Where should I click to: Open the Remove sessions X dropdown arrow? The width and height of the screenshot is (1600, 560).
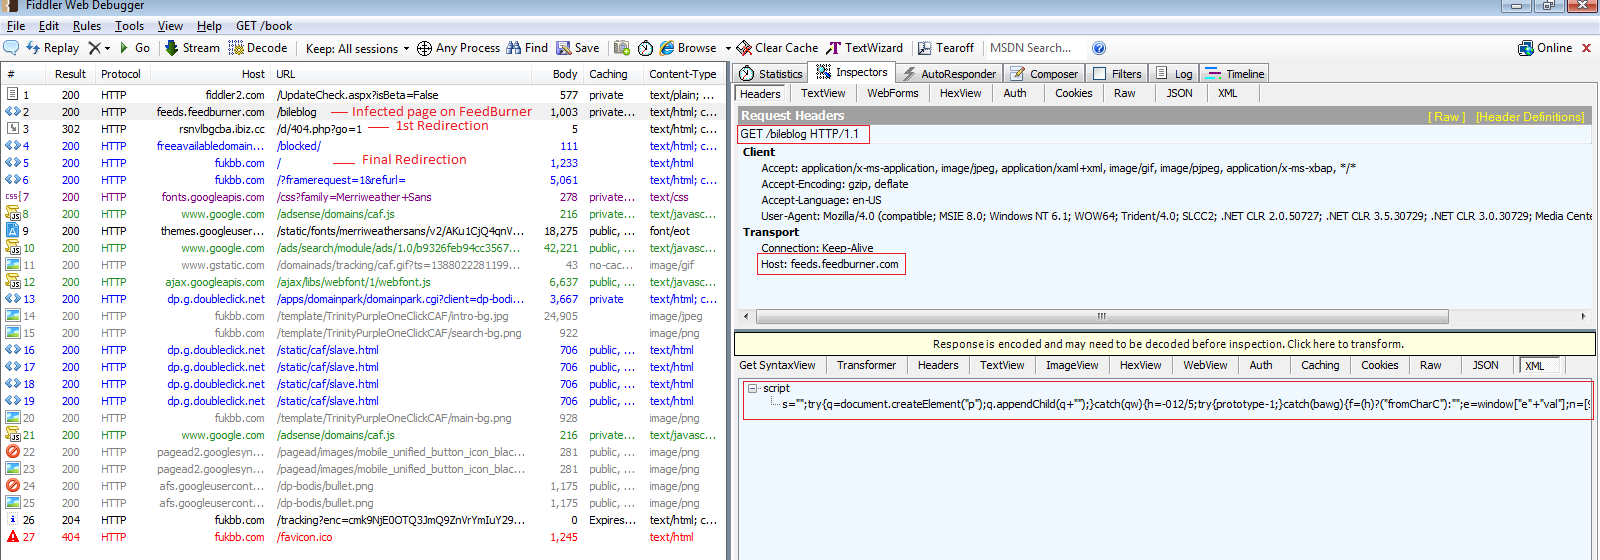107,48
